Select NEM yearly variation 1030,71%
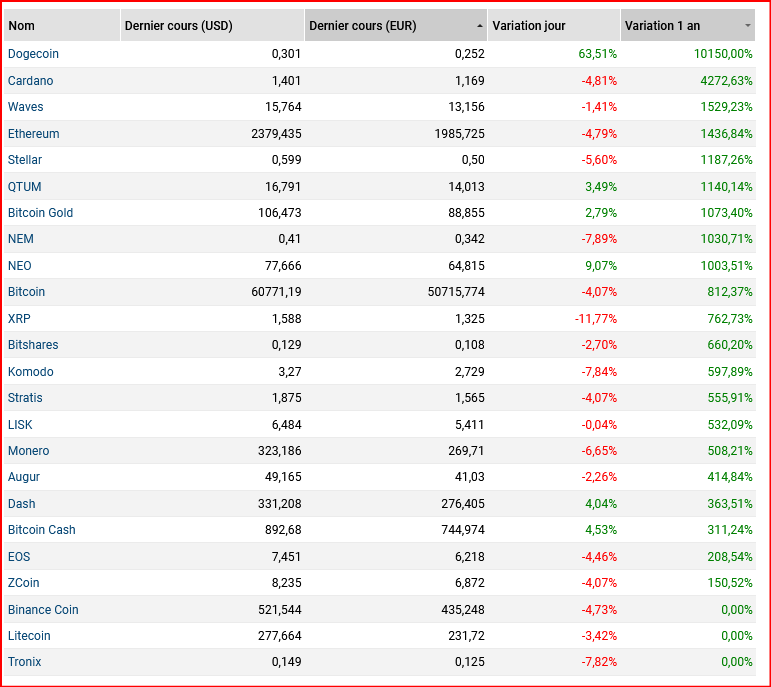 click(726, 239)
